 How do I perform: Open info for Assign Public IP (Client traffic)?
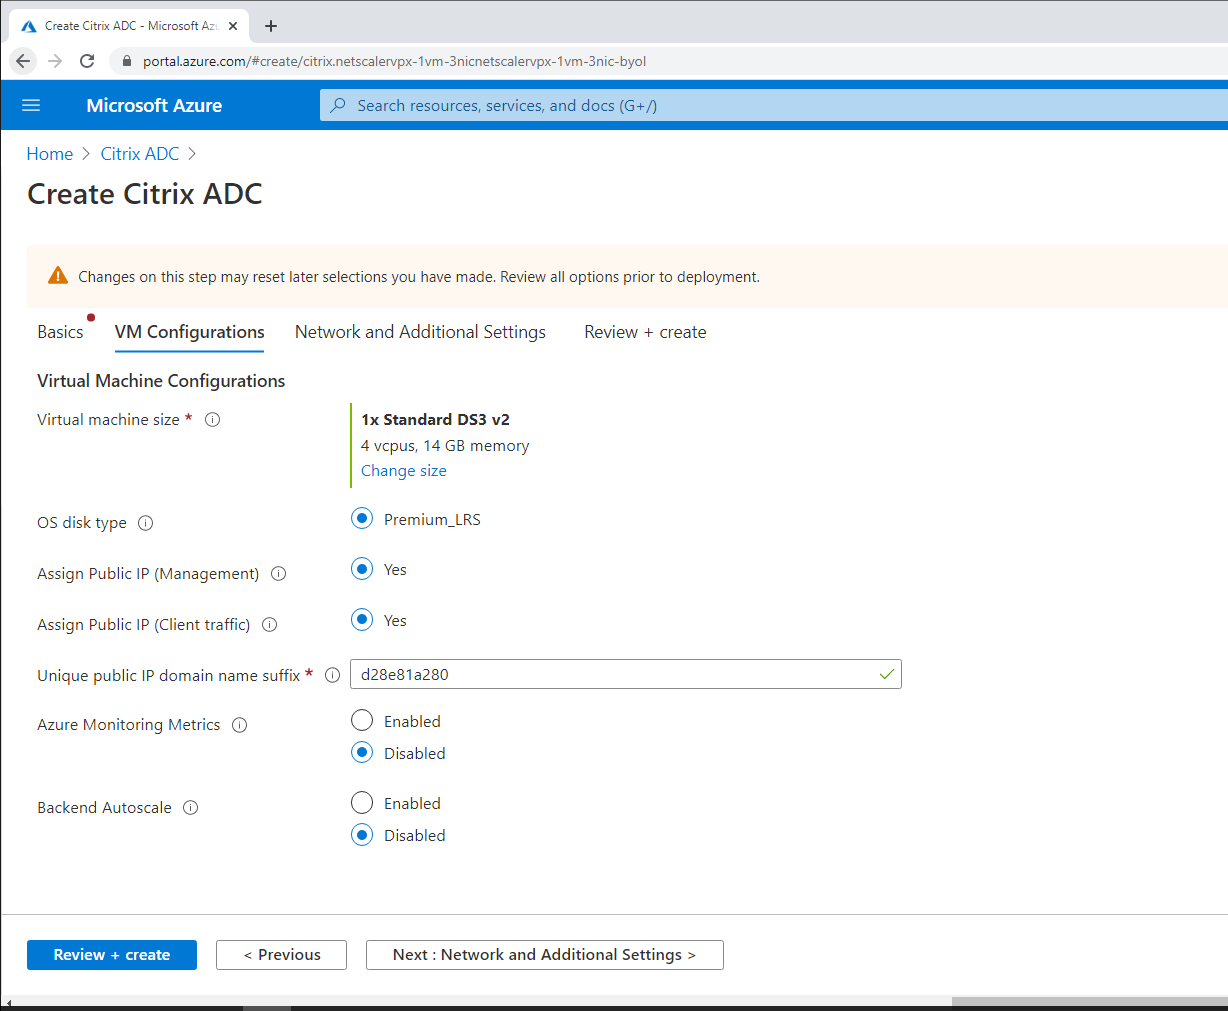(269, 624)
